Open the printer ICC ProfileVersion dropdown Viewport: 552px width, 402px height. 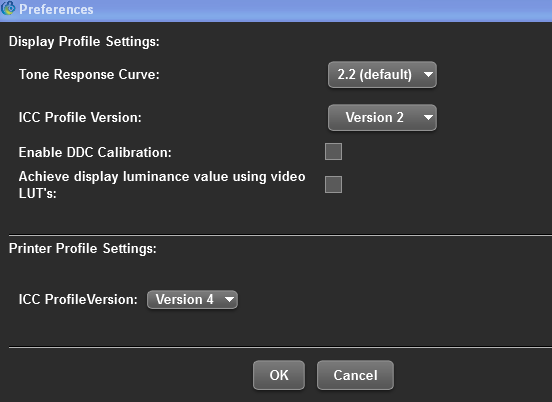click(192, 300)
